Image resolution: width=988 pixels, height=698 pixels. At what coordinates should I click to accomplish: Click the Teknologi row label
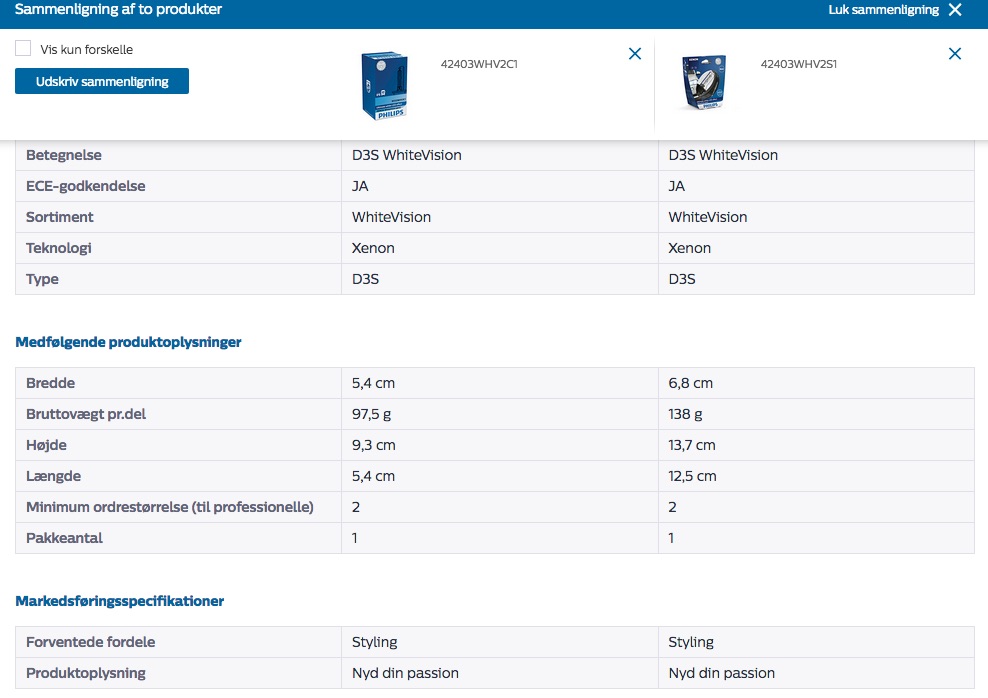(x=58, y=248)
